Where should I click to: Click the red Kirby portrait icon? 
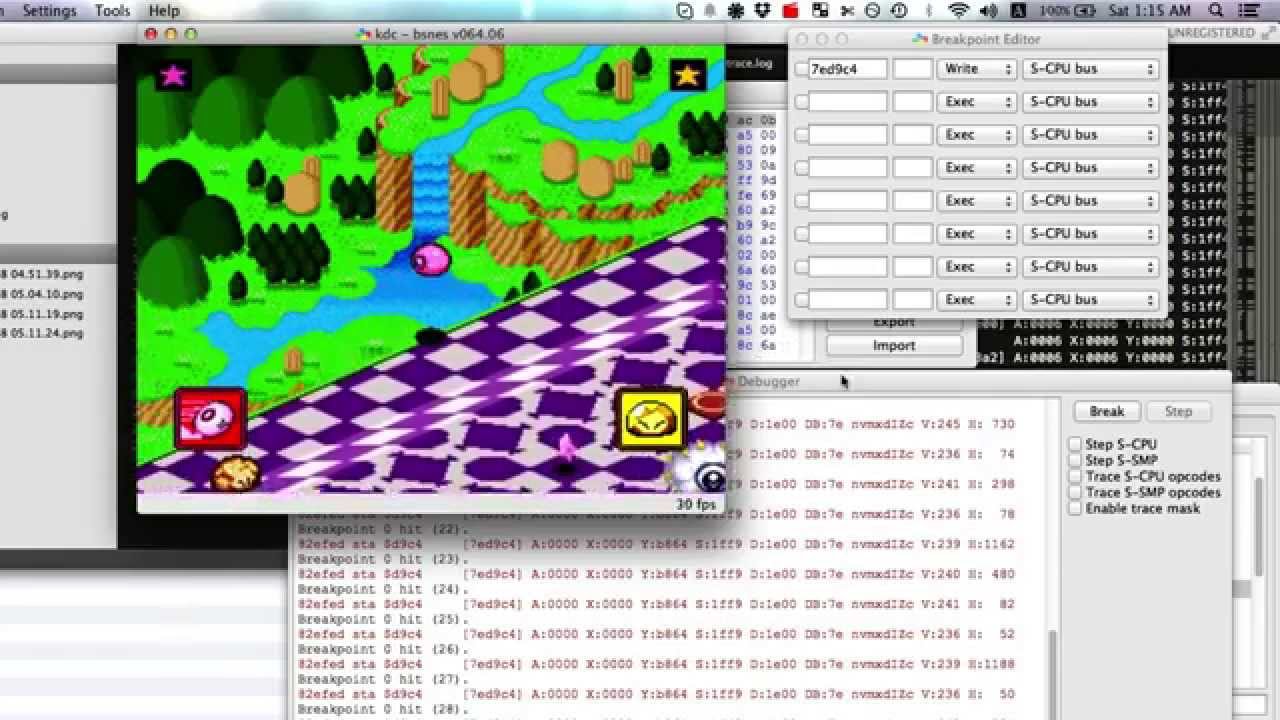coord(211,418)
